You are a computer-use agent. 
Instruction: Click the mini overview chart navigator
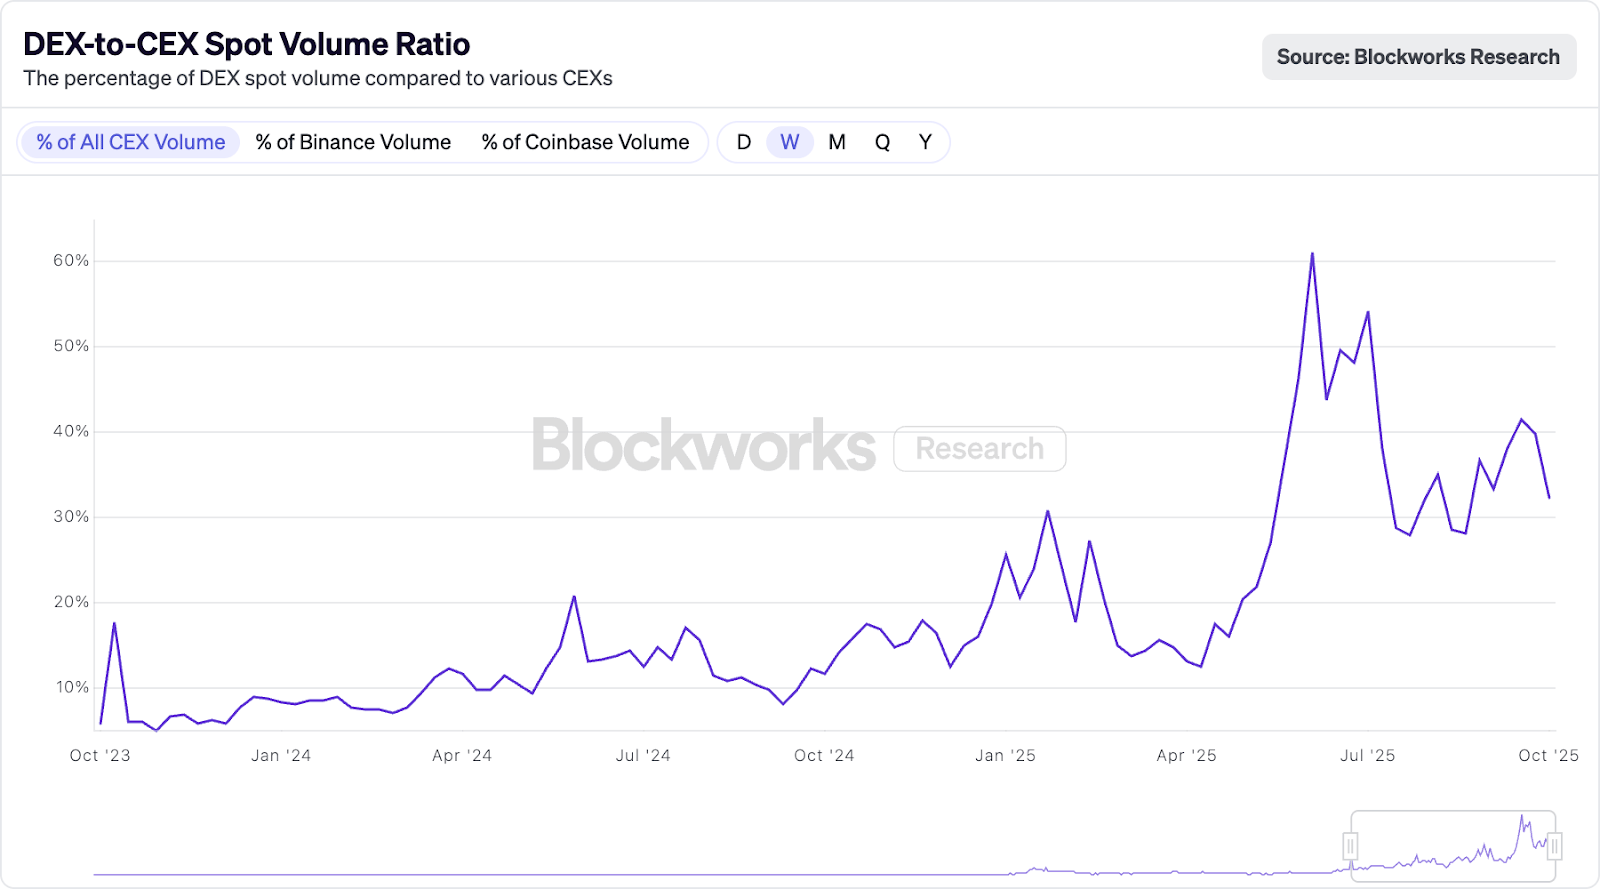tap(824, 846)
